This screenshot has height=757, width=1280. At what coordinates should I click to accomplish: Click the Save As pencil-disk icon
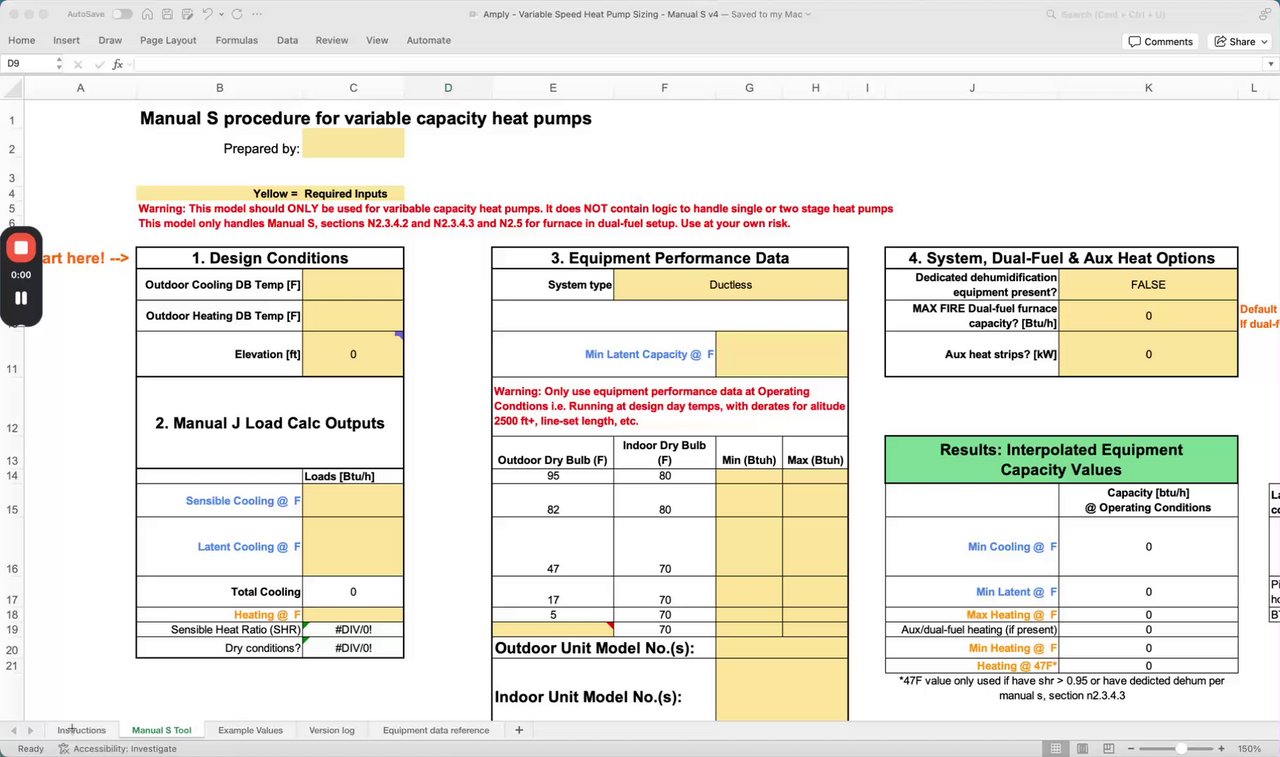coord(185,14)
